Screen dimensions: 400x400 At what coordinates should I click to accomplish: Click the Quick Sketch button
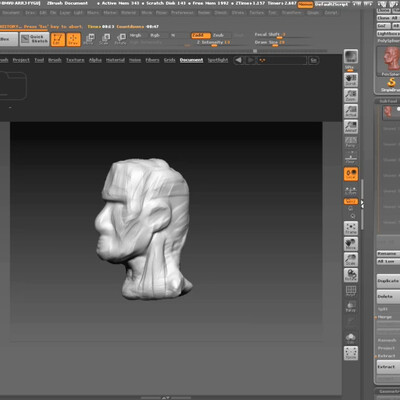35,39
